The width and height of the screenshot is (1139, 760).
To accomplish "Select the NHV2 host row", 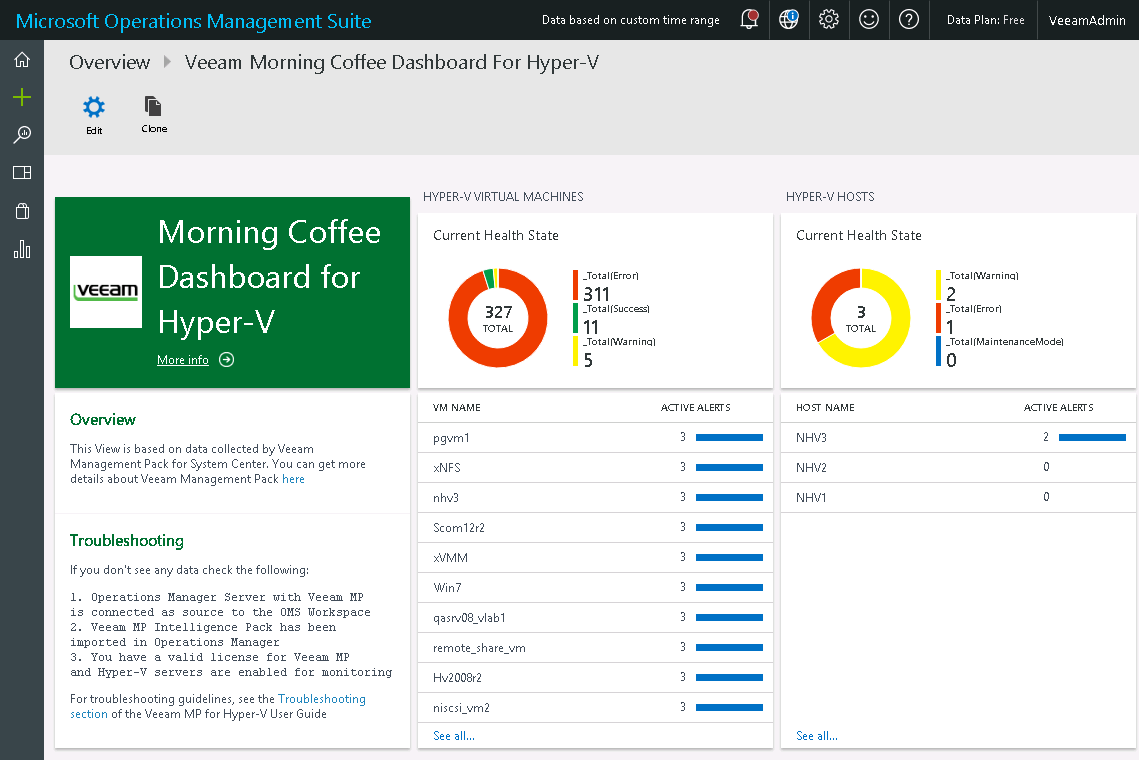I will [x=958, y=467].
